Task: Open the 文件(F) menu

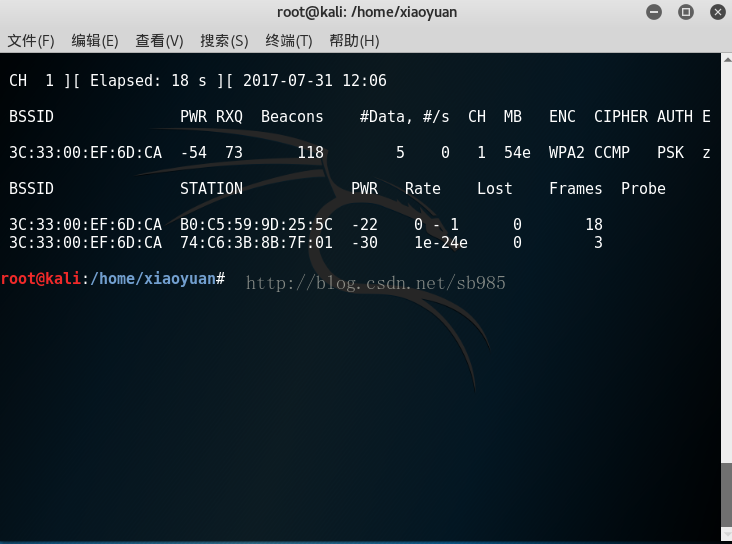Action: click(31, 41)
